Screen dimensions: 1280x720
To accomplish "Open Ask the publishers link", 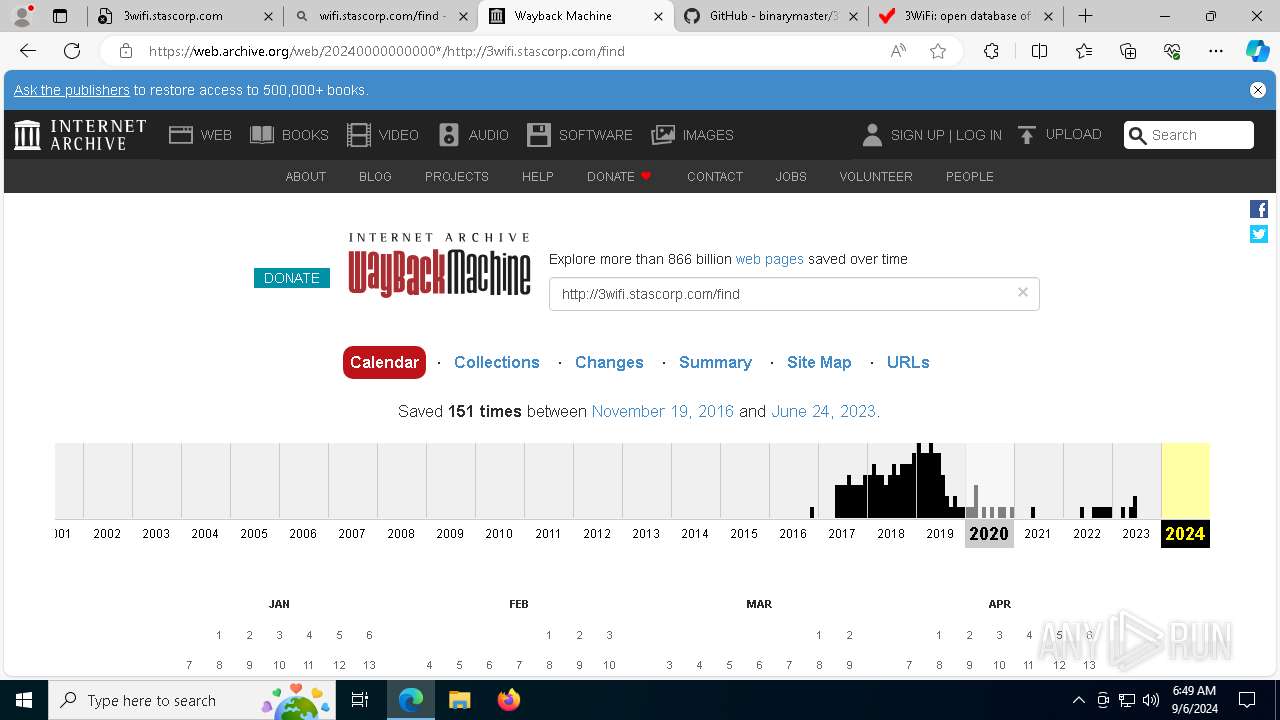I will 72,90.
